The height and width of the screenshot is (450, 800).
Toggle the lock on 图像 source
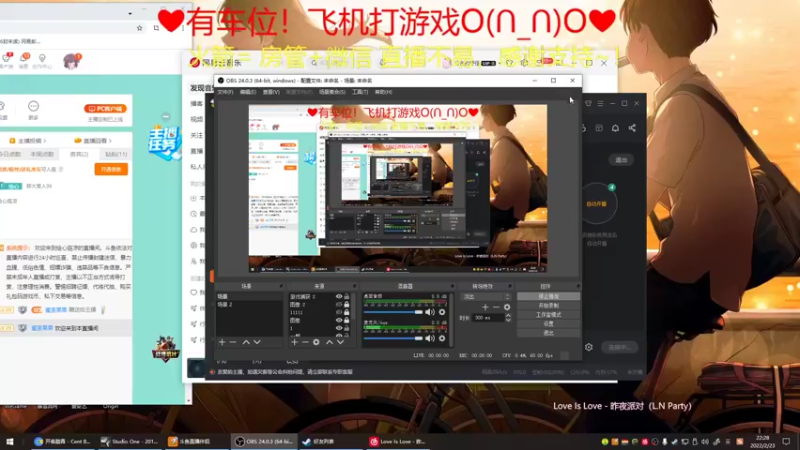[x=347, y=320]
